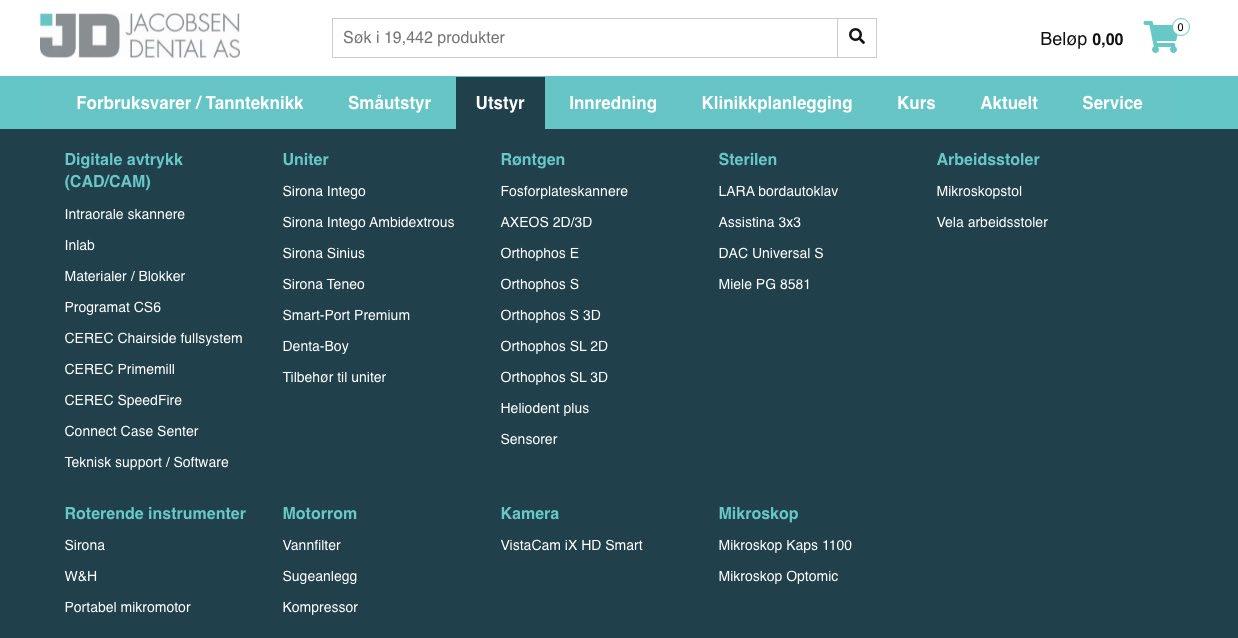
Task: Open the shopping cart icon
Action: (1164, 37)
